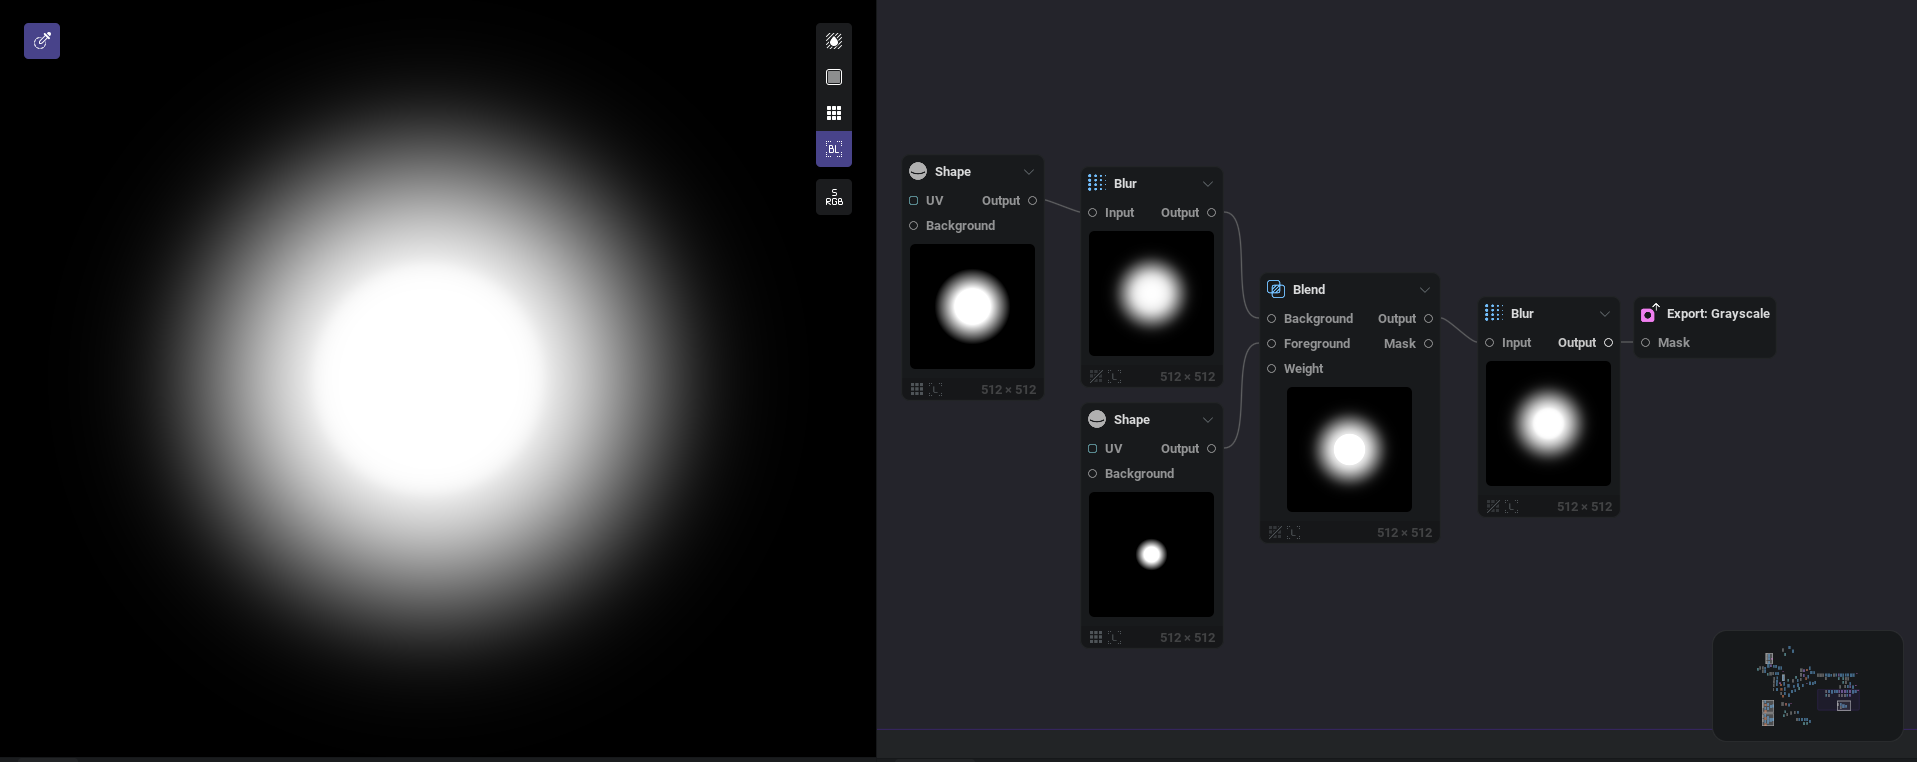Image resolution: width=1917 pixels, height=762 pixels.
Task: Toggle the transparency droplet view icon
Action: (834, 41)
